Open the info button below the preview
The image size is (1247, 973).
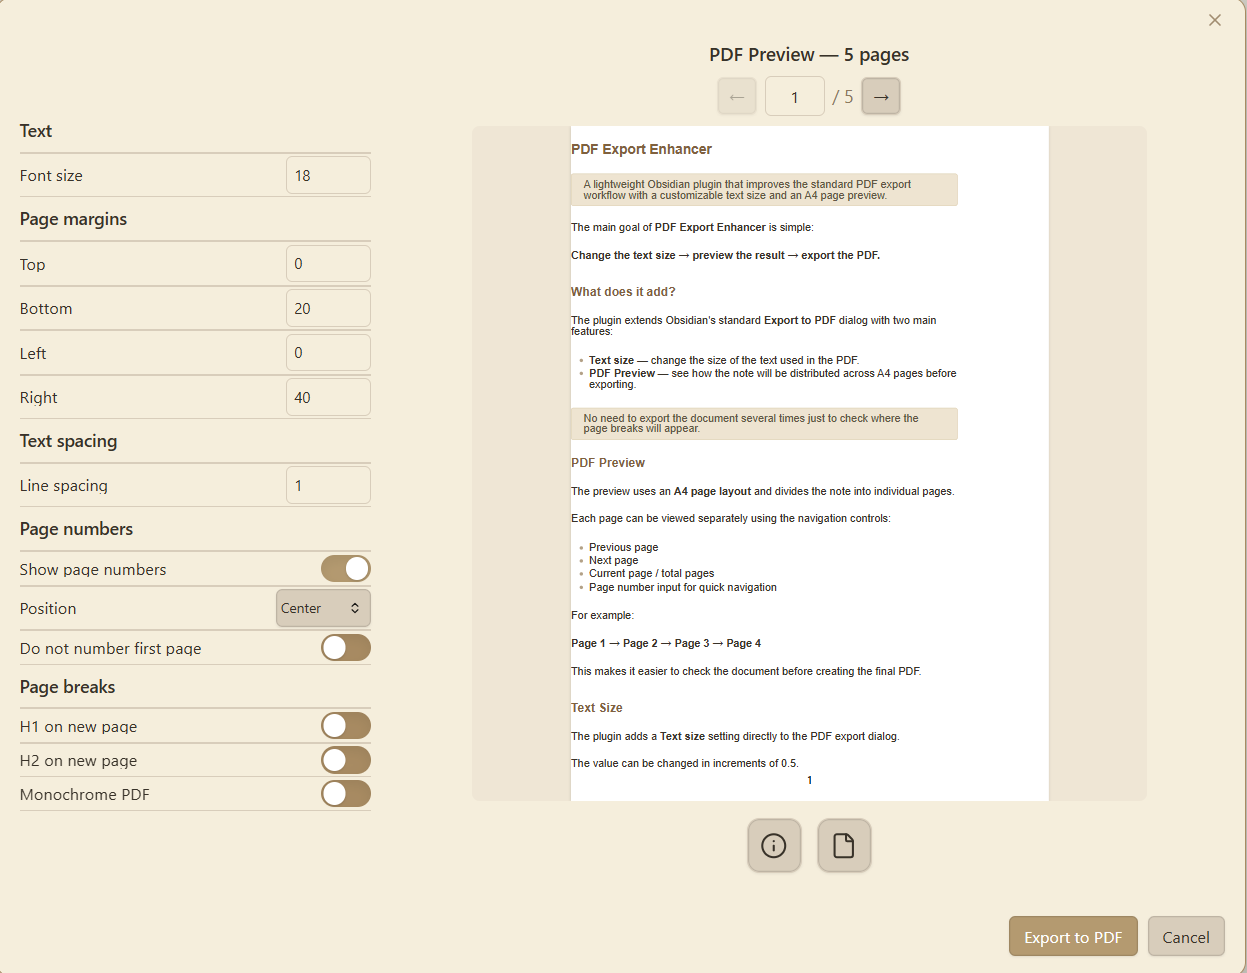774,846
